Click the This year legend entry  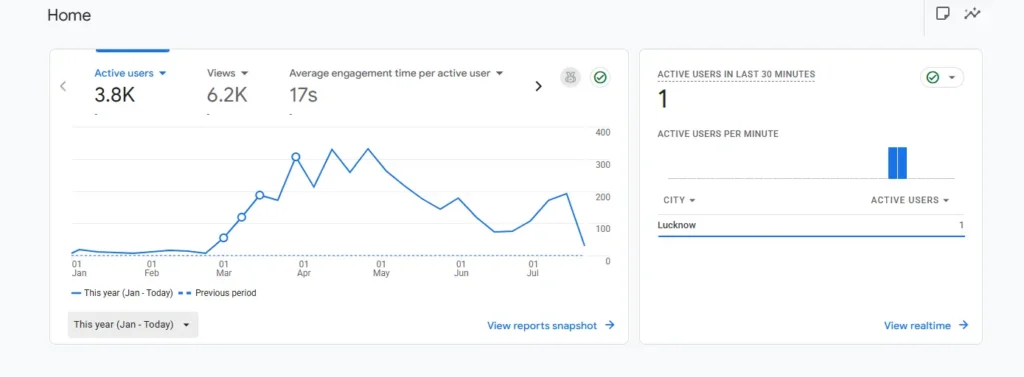[122, 293]
